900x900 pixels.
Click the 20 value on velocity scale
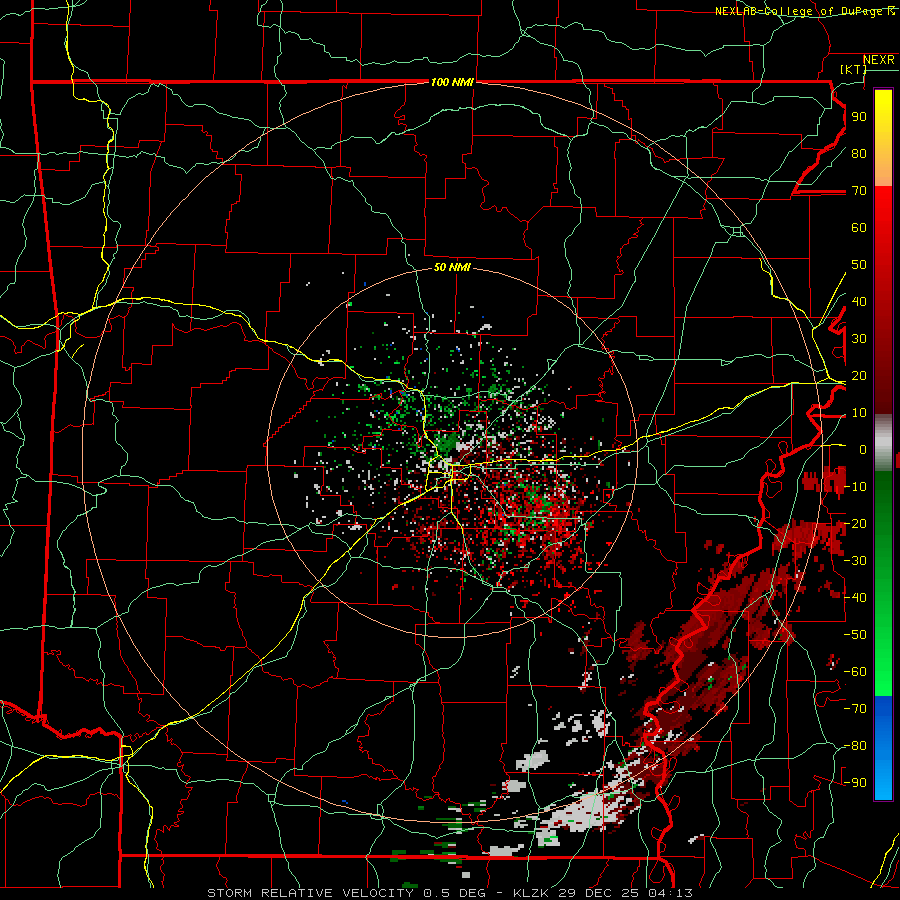859,375
